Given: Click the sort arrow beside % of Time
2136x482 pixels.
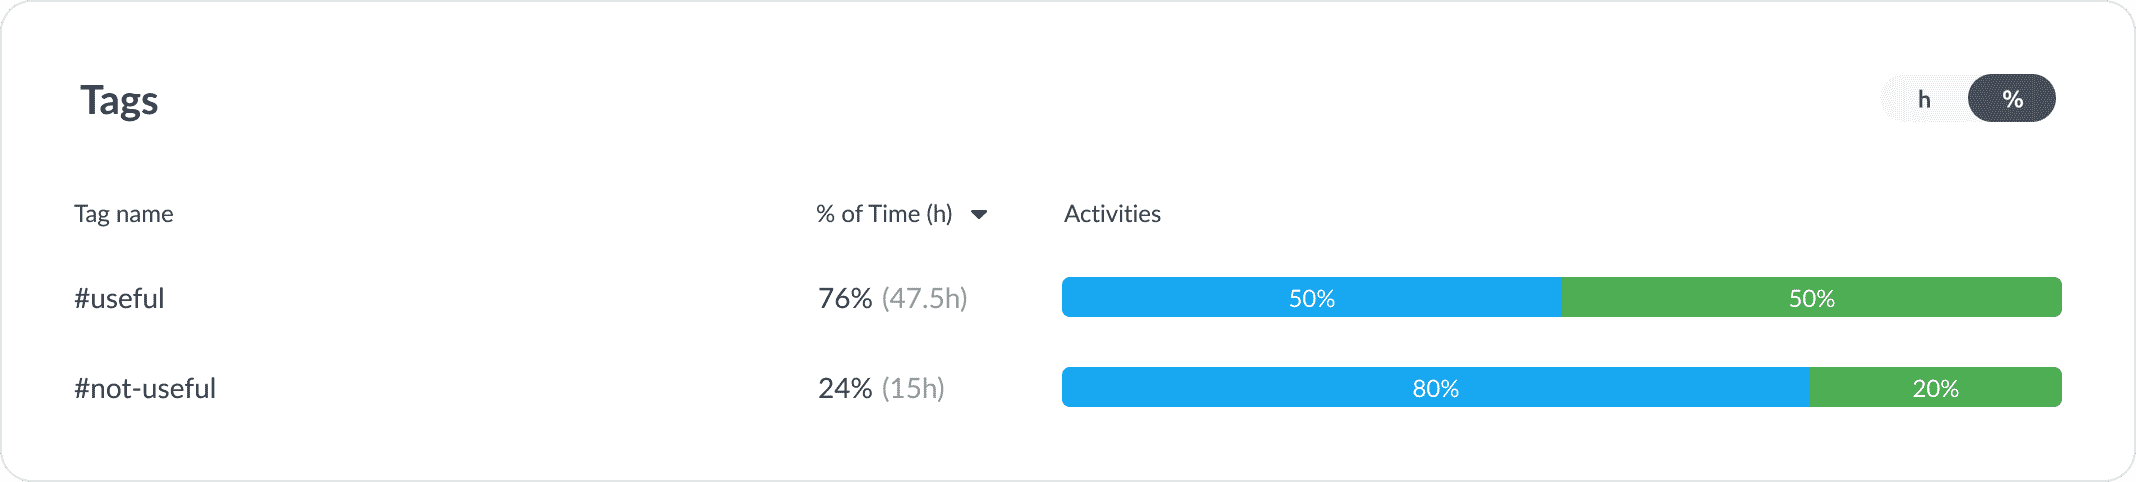Looking at the screenshot, I should (979, 214).
